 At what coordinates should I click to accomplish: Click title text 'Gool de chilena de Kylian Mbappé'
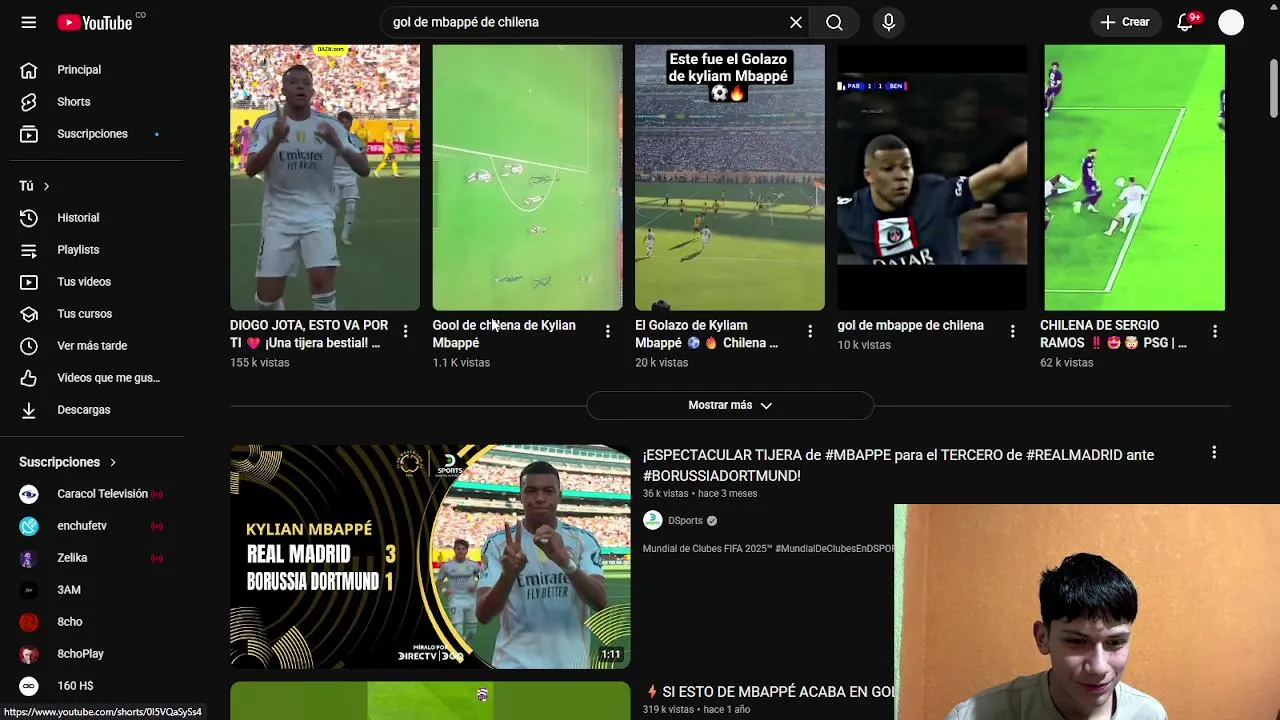[x=504, y=334]
